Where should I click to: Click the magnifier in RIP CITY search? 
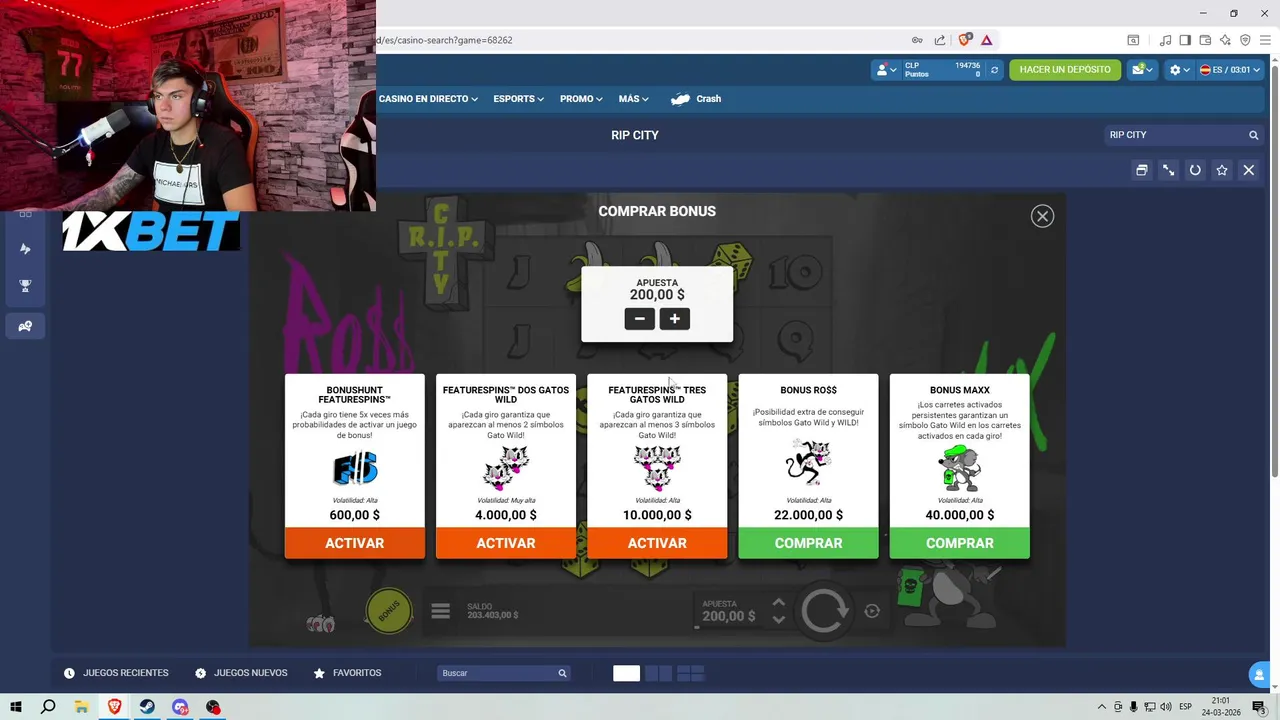pyautogui.click(x=1253, y=135)
